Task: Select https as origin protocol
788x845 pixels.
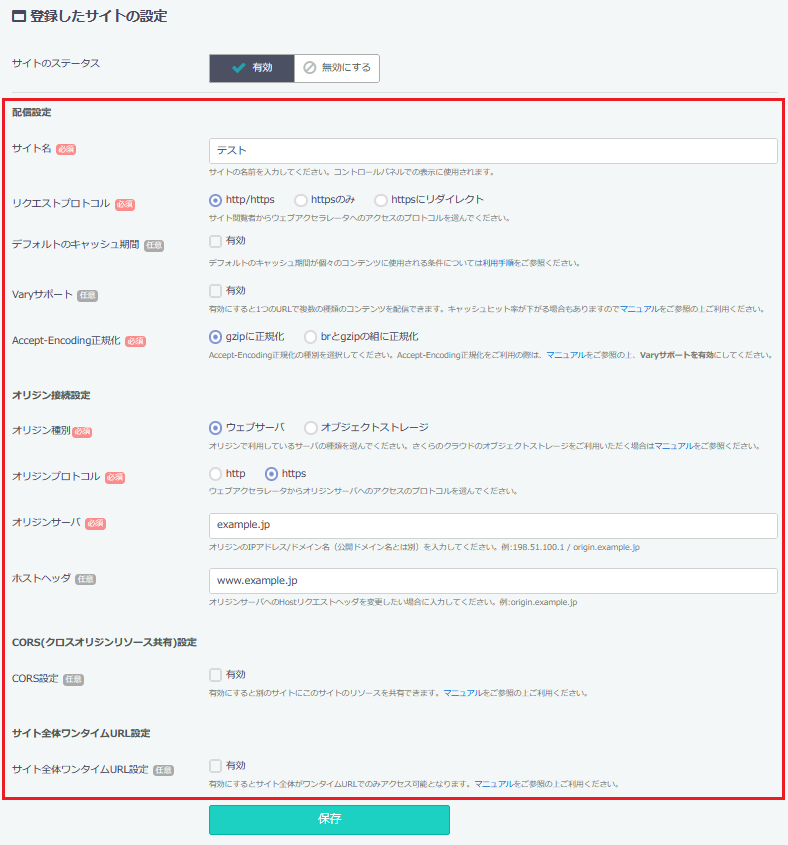Action: [271, 474]
